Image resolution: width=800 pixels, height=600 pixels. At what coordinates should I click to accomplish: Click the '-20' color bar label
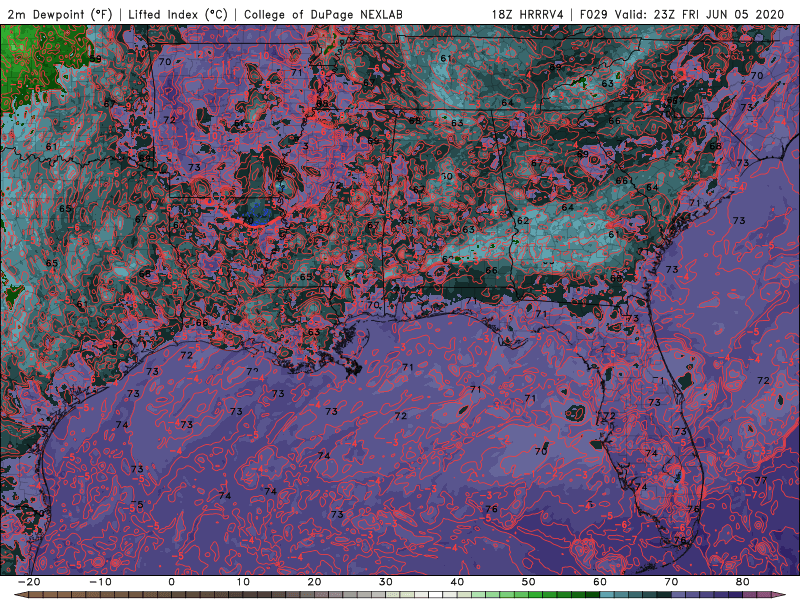pyautogui.click(x=29, y=582)
